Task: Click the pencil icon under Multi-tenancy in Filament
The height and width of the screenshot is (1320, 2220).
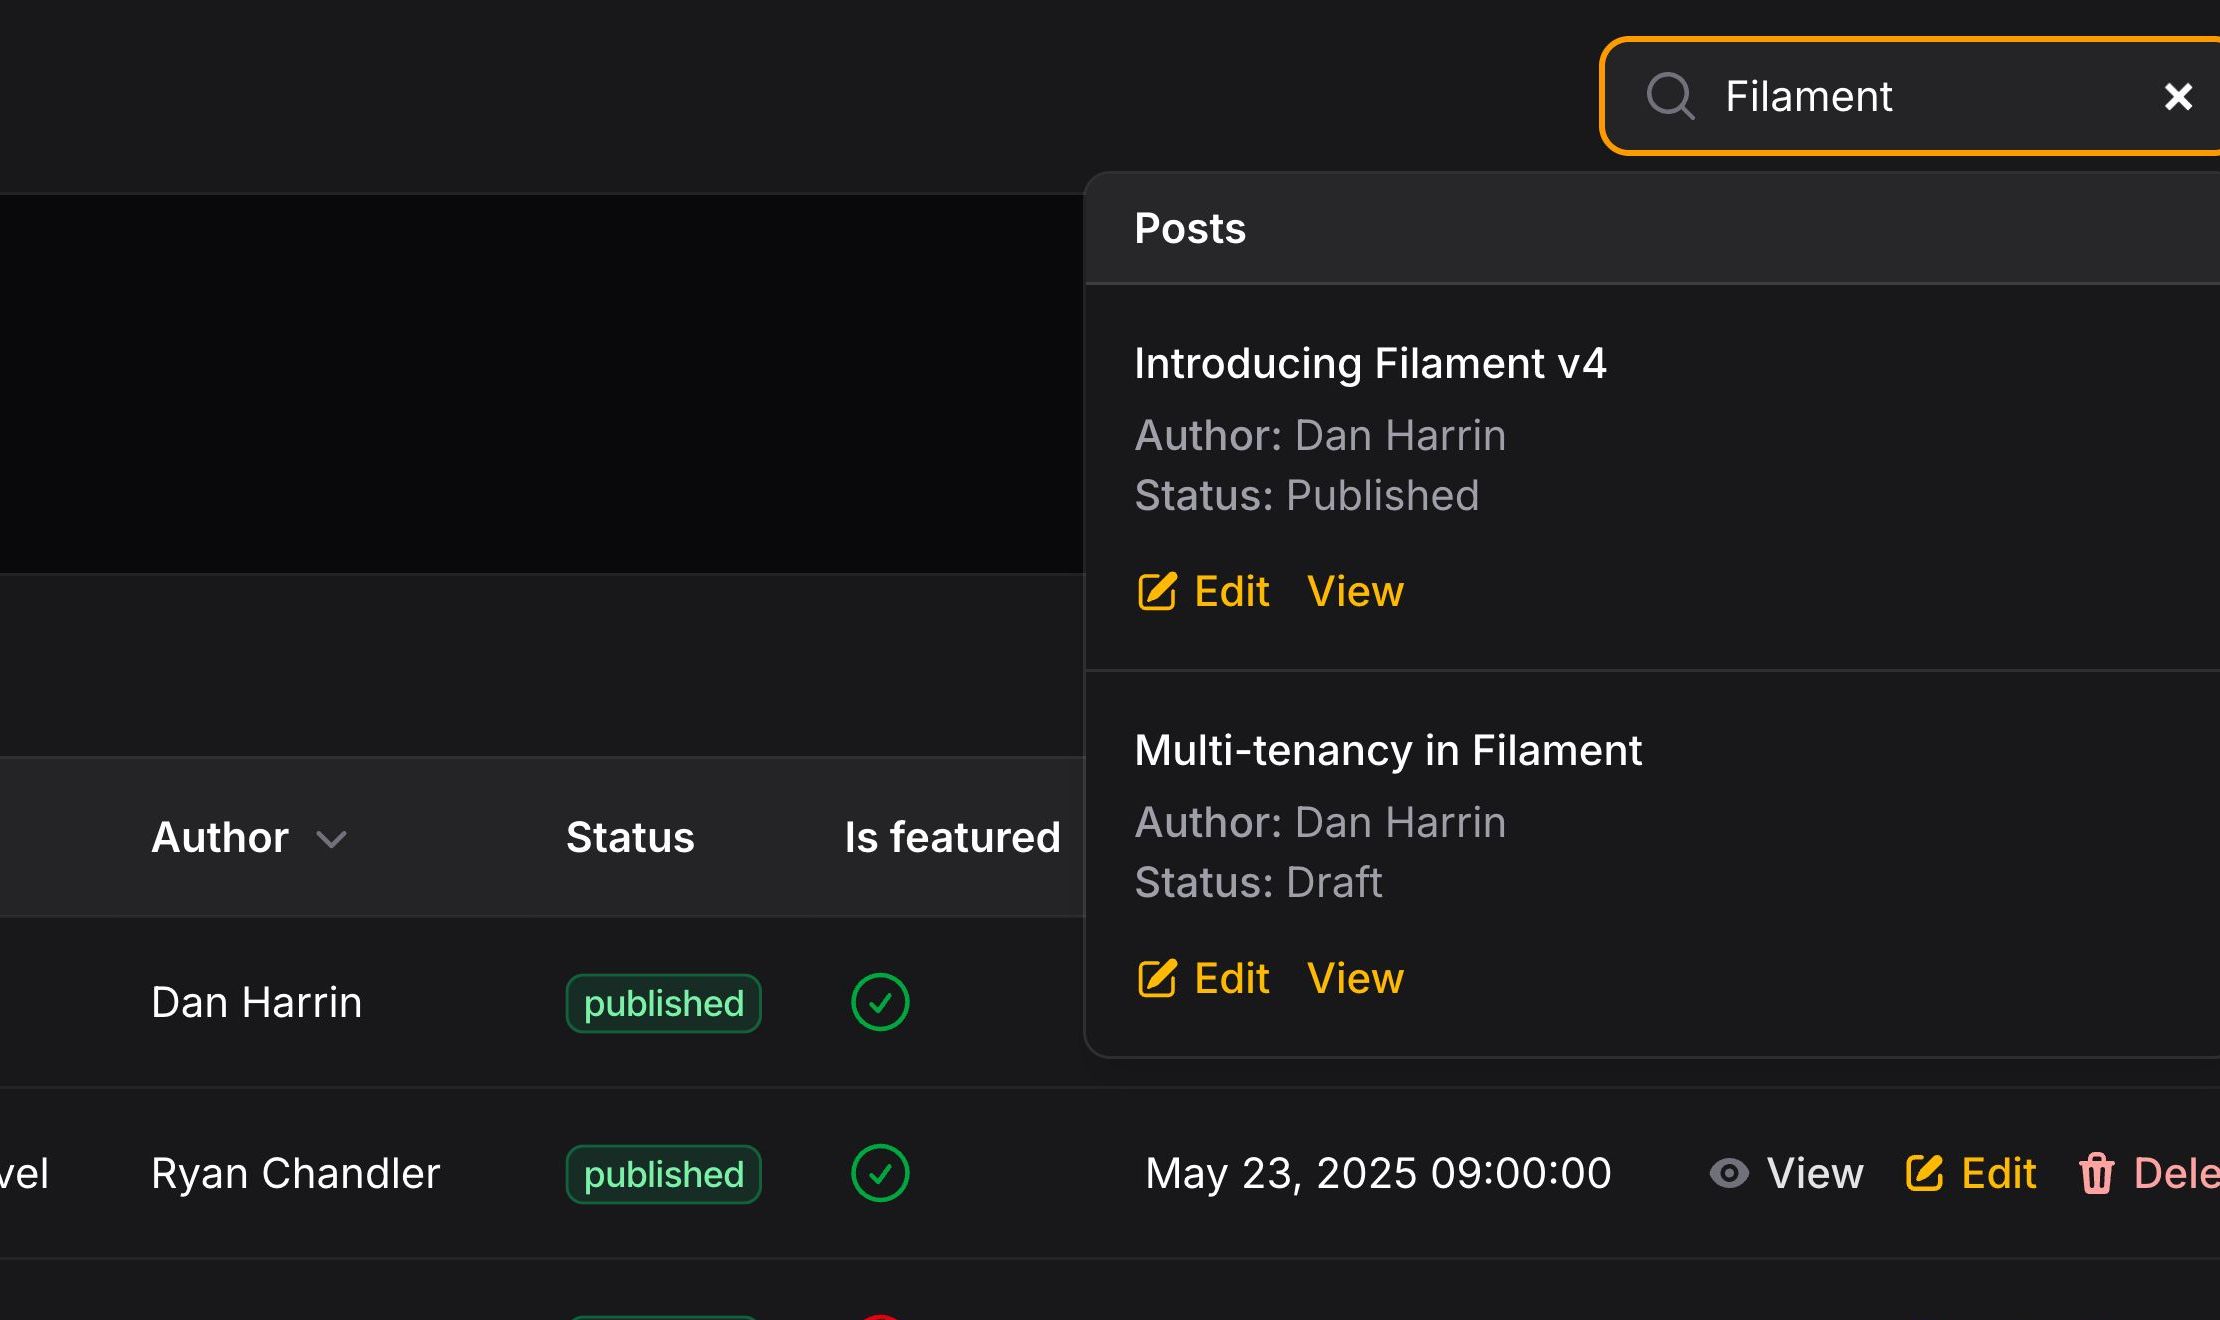Action: [1157, 978]
